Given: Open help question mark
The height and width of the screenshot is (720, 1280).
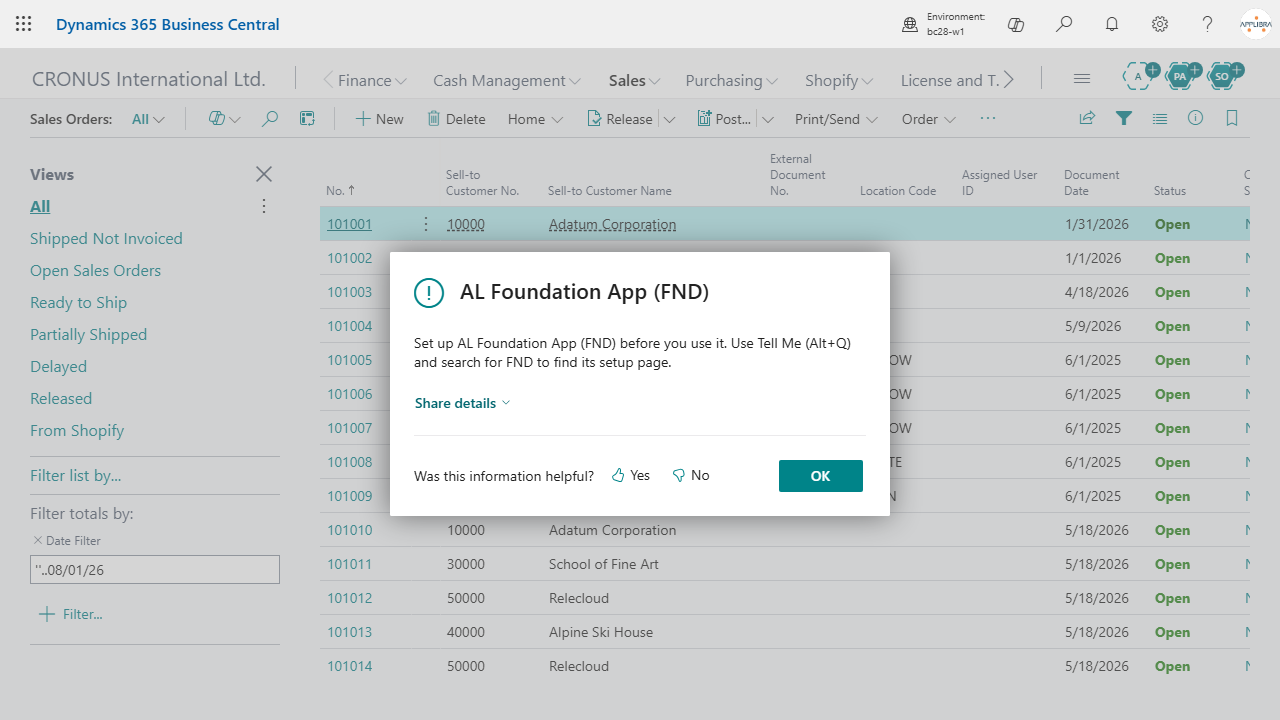Looking at the screenshot, I should coord(1208,24).
